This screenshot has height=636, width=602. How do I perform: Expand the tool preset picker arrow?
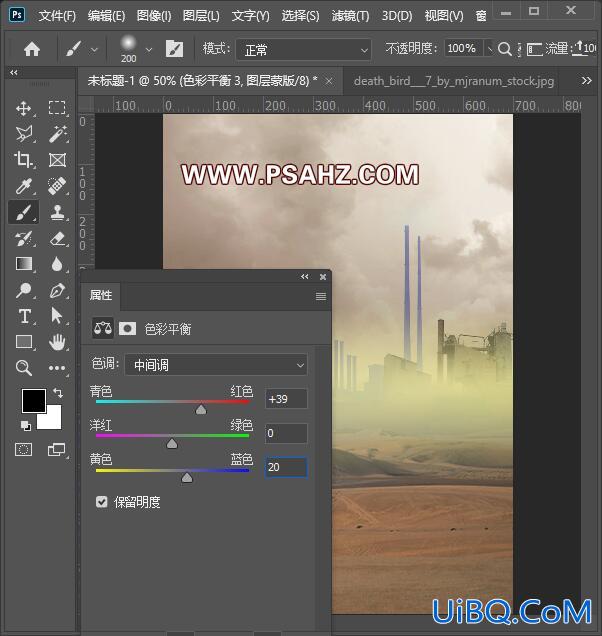(94, 49)
